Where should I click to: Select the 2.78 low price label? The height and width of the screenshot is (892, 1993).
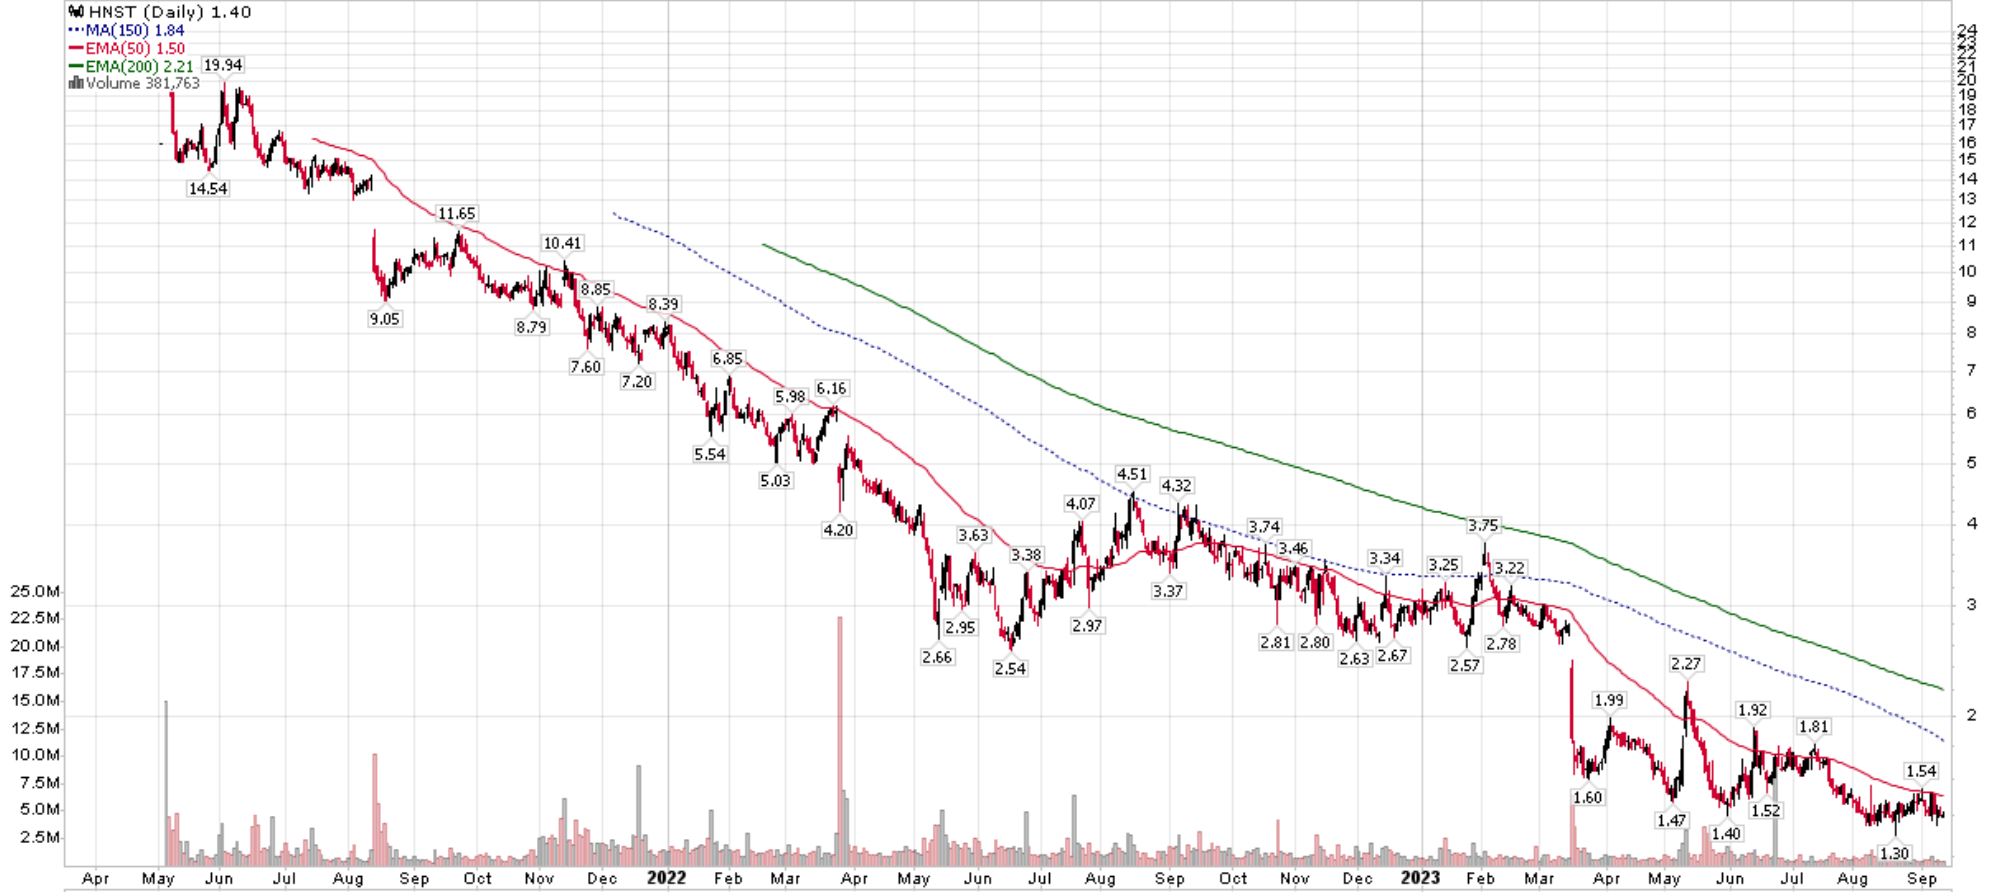[x=1501, y=644]
